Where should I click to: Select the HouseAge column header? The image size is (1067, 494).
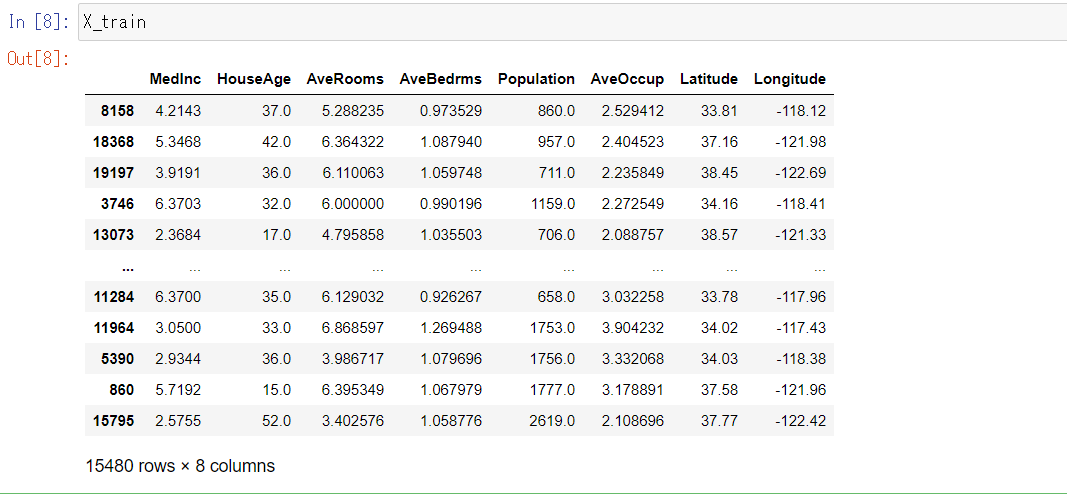click(x=254, y=79)
